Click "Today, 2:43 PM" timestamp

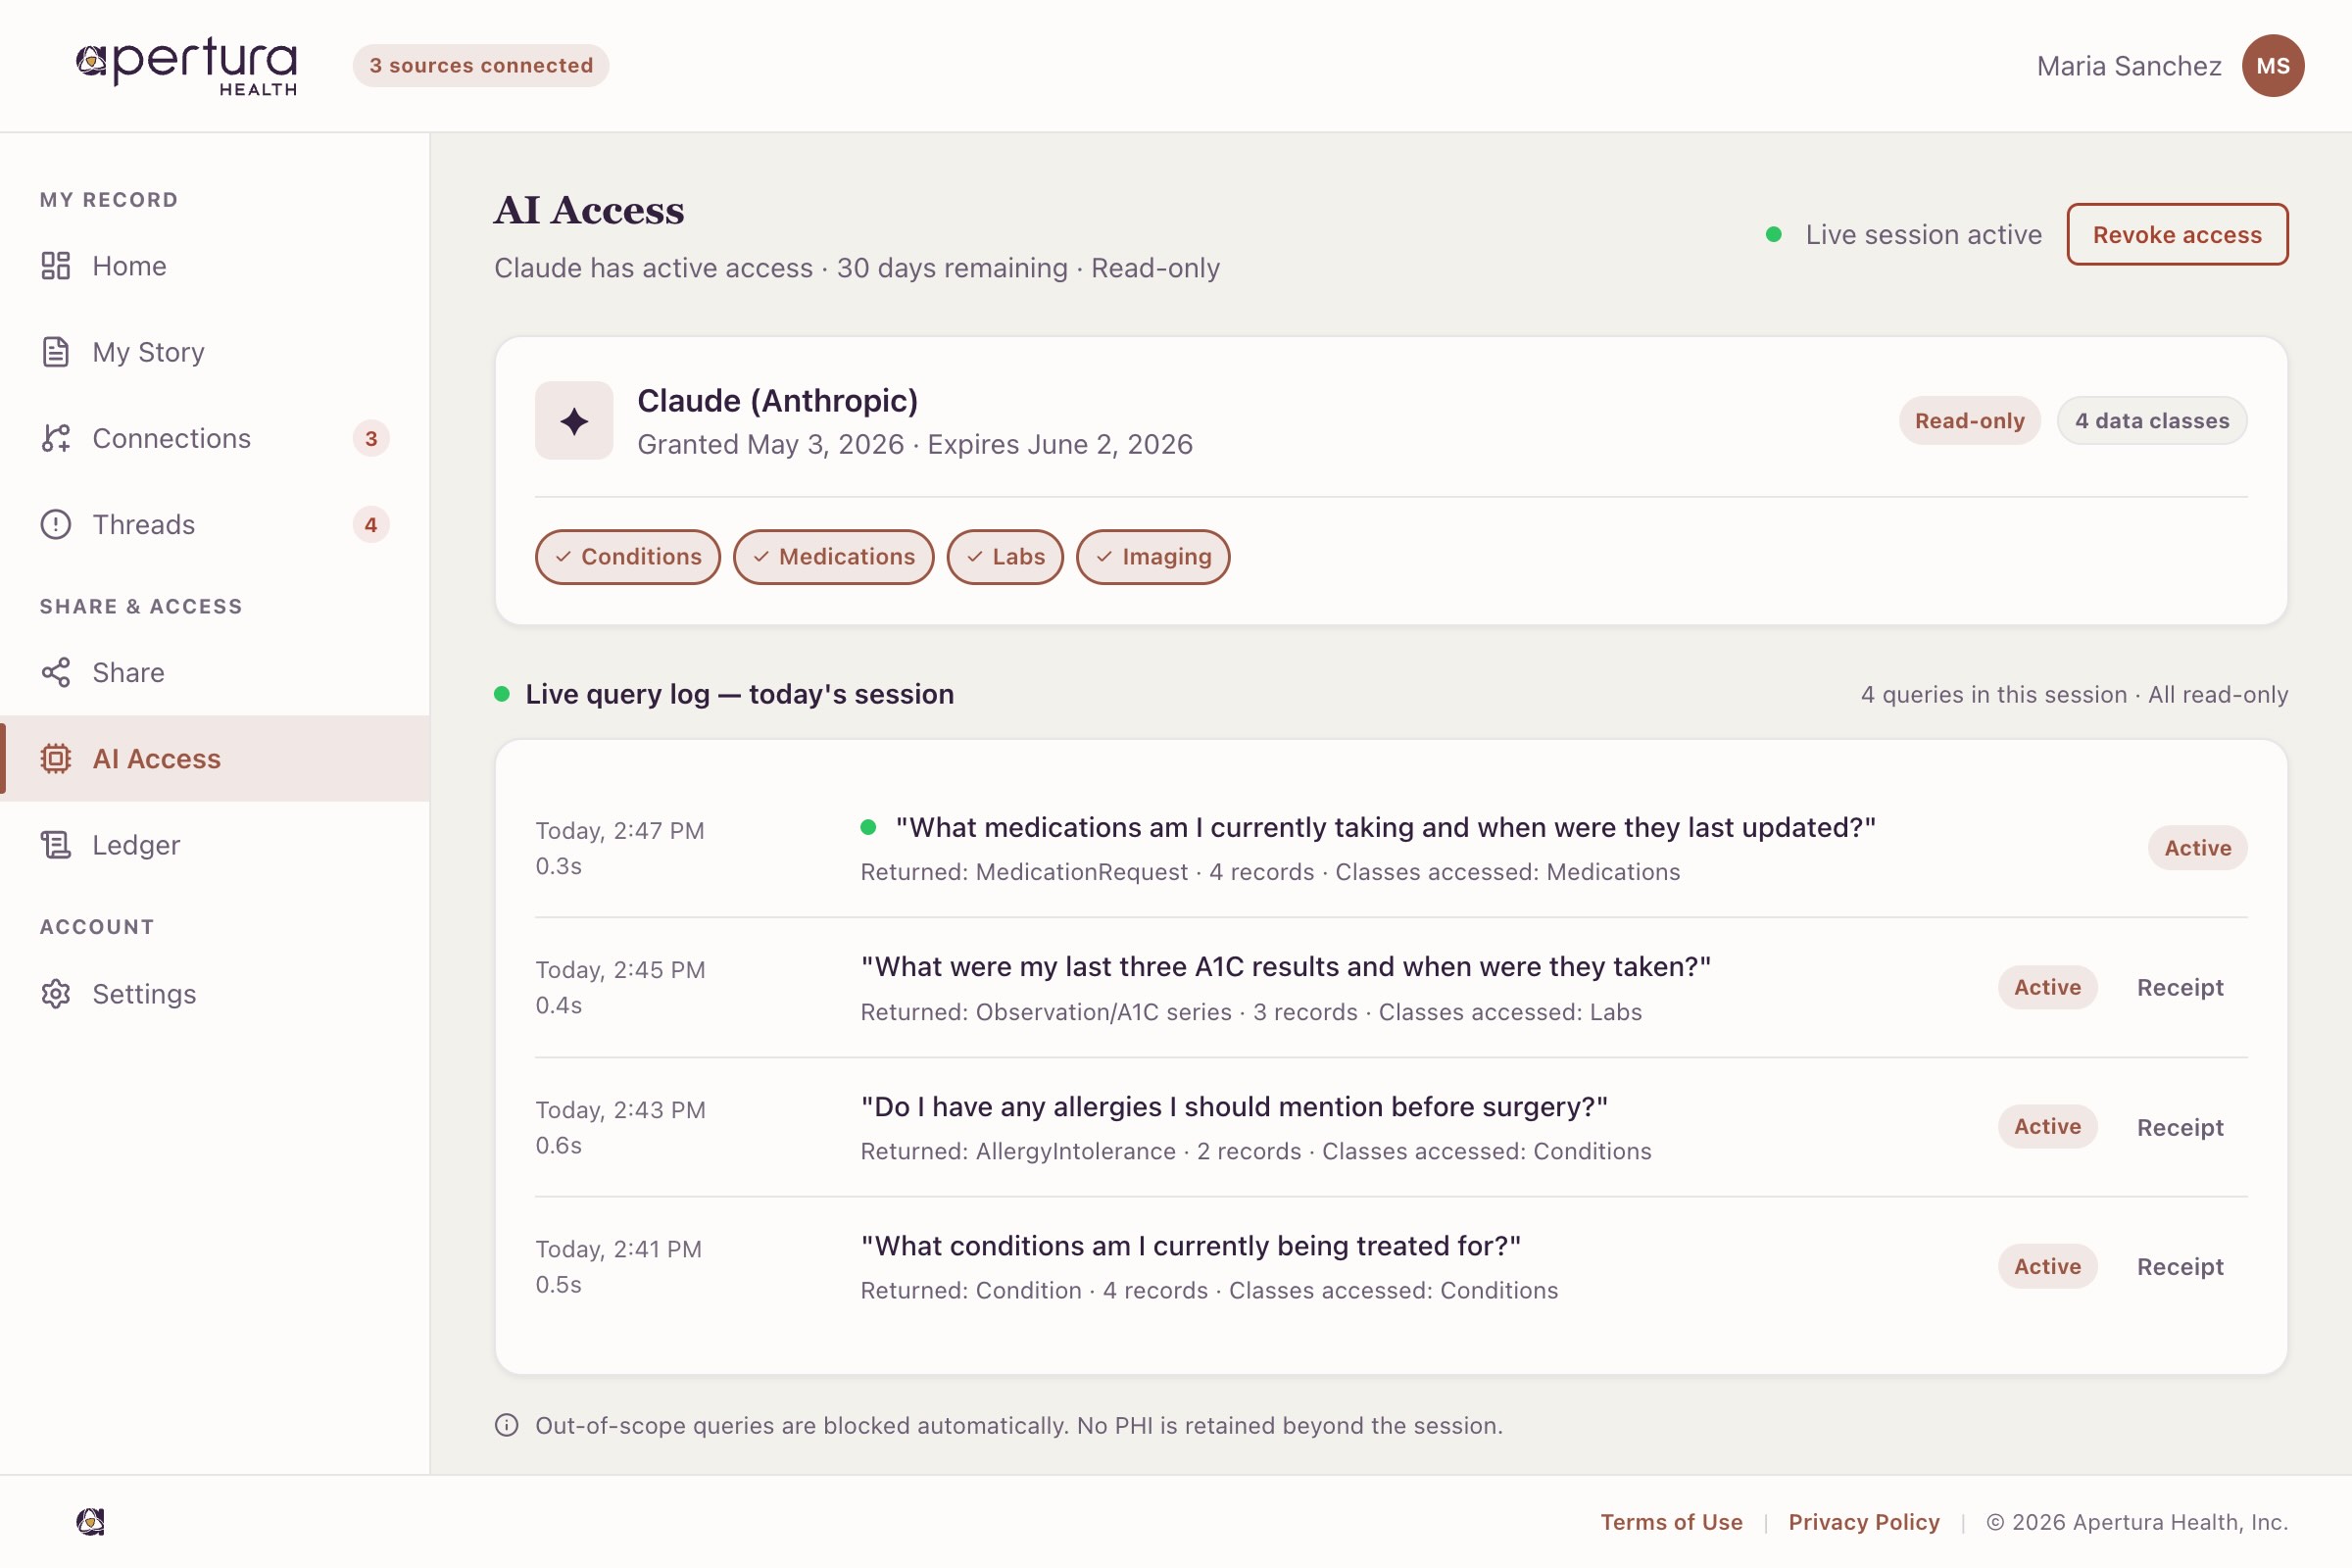[x=620, y=1109]
